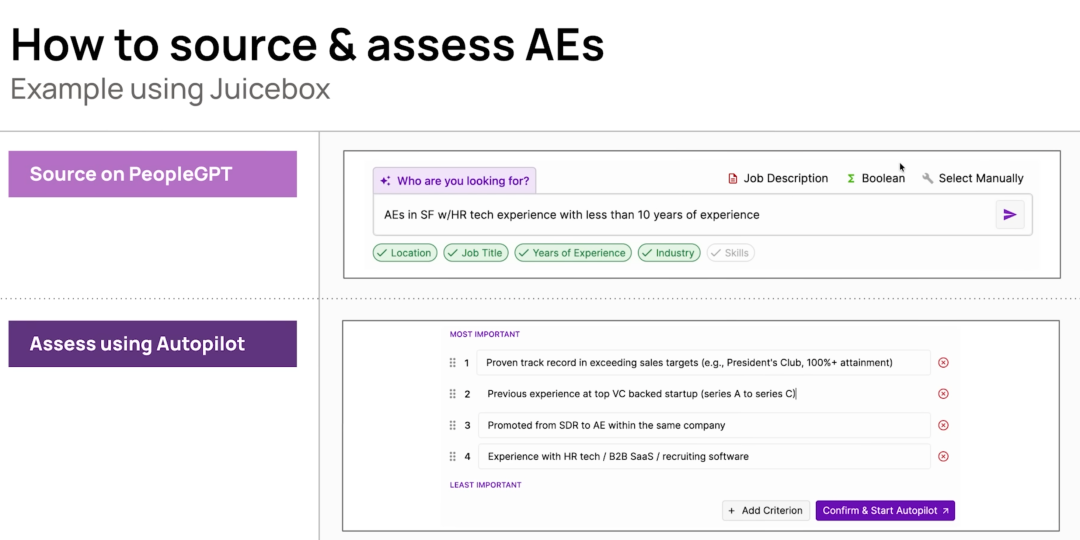Remove the SDR to AE promotion criterion
Image resolution: width=1080 pixels, height=540 pixels.
[943, 425]
